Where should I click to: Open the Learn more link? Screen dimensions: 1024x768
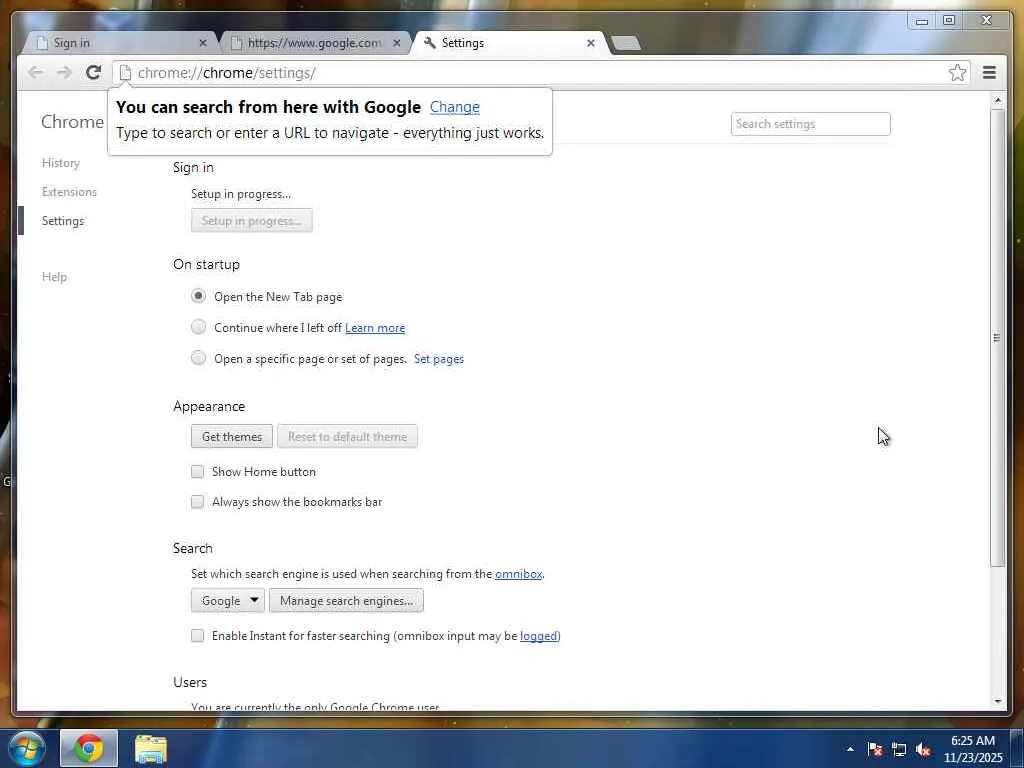point(375,328)
